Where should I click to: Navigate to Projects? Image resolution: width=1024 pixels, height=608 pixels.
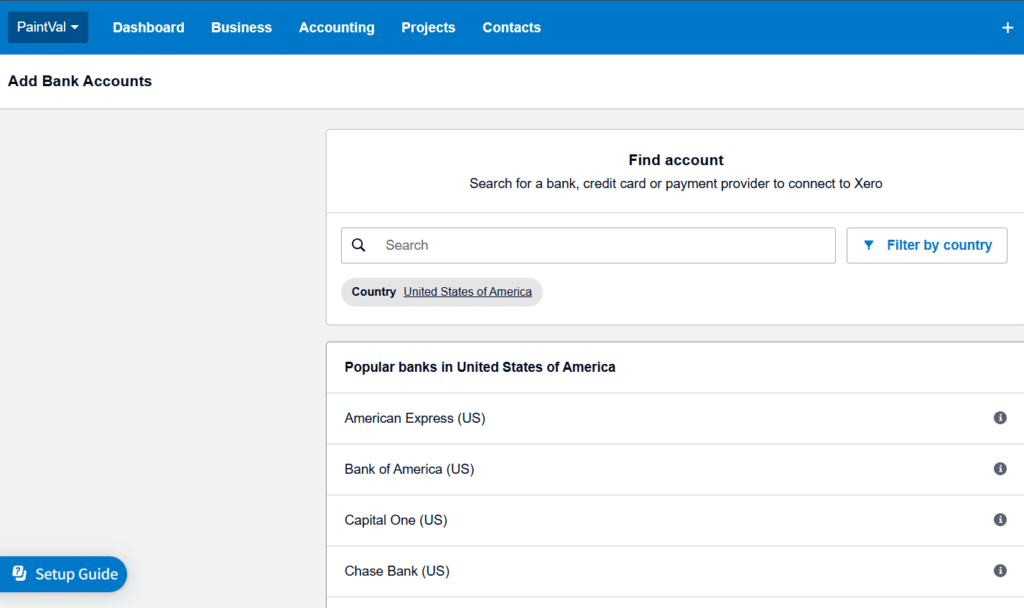(x=428, y=27)
